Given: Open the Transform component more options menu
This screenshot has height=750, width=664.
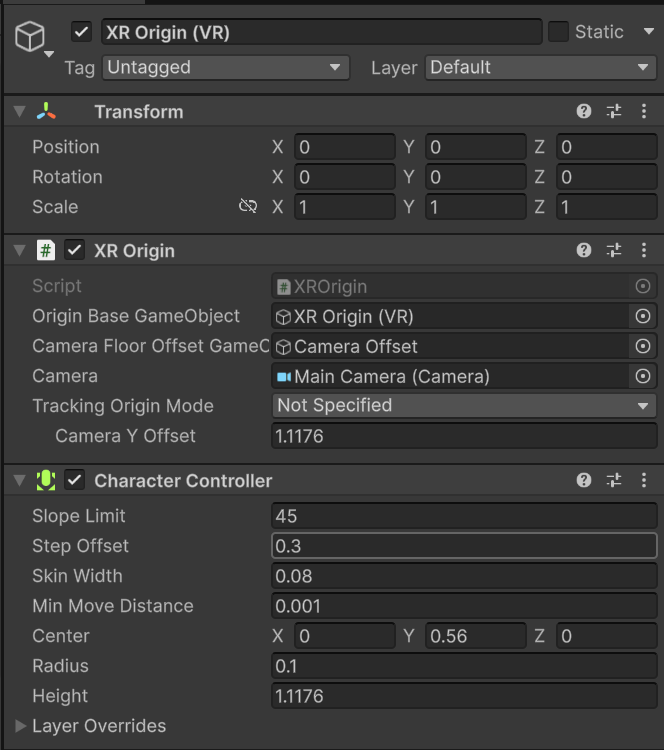Looking at the screenshot, I should (643, 112).
